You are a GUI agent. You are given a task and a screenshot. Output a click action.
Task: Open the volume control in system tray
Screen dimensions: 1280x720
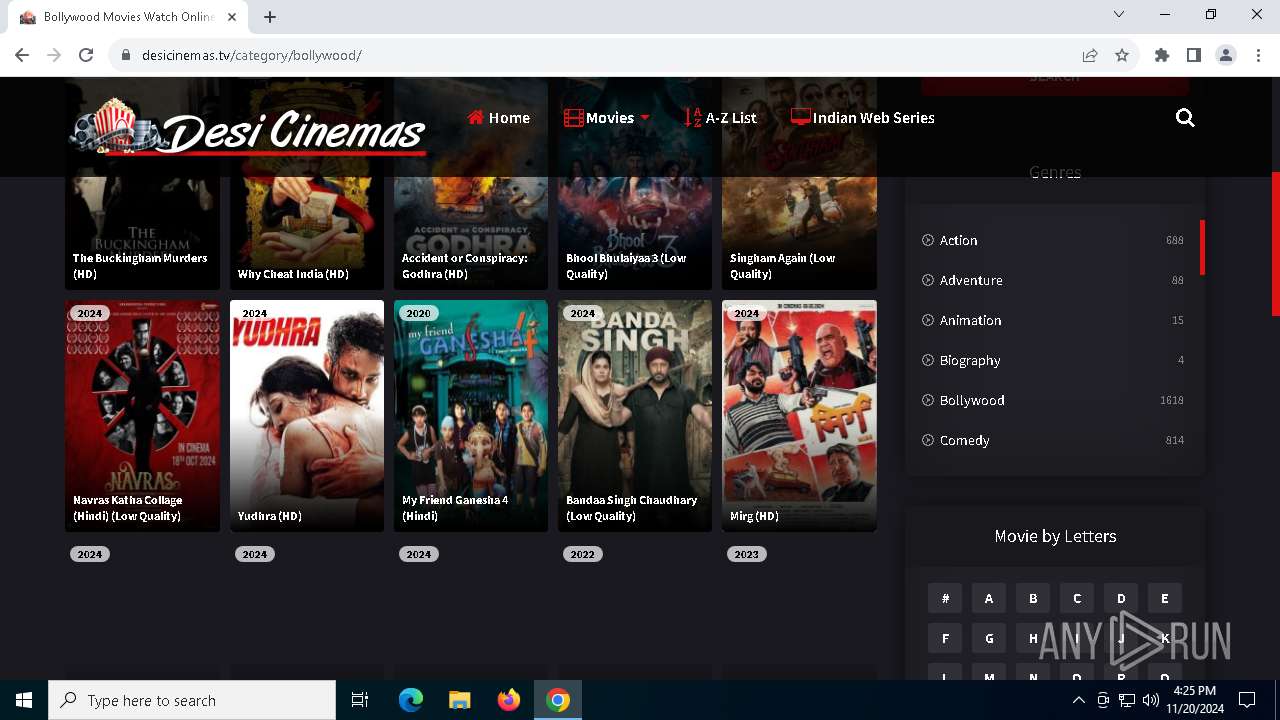1151,700
